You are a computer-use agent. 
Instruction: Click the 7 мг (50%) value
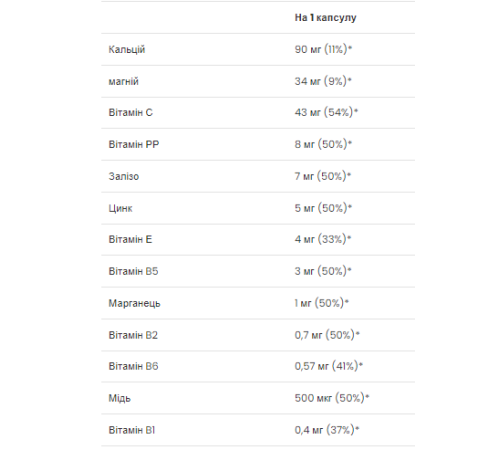tap(323, 176)
